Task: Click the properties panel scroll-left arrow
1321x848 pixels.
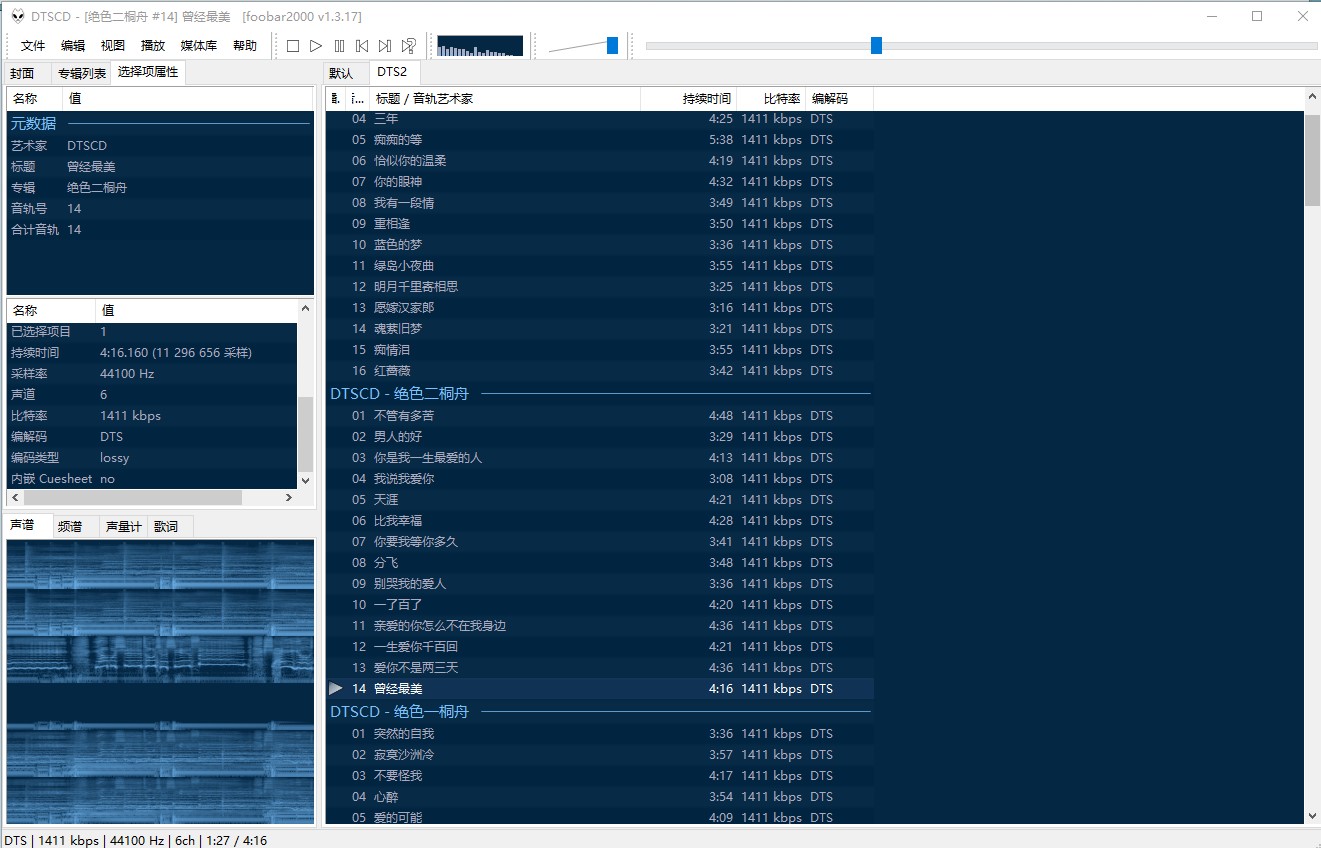Action: 15,497
